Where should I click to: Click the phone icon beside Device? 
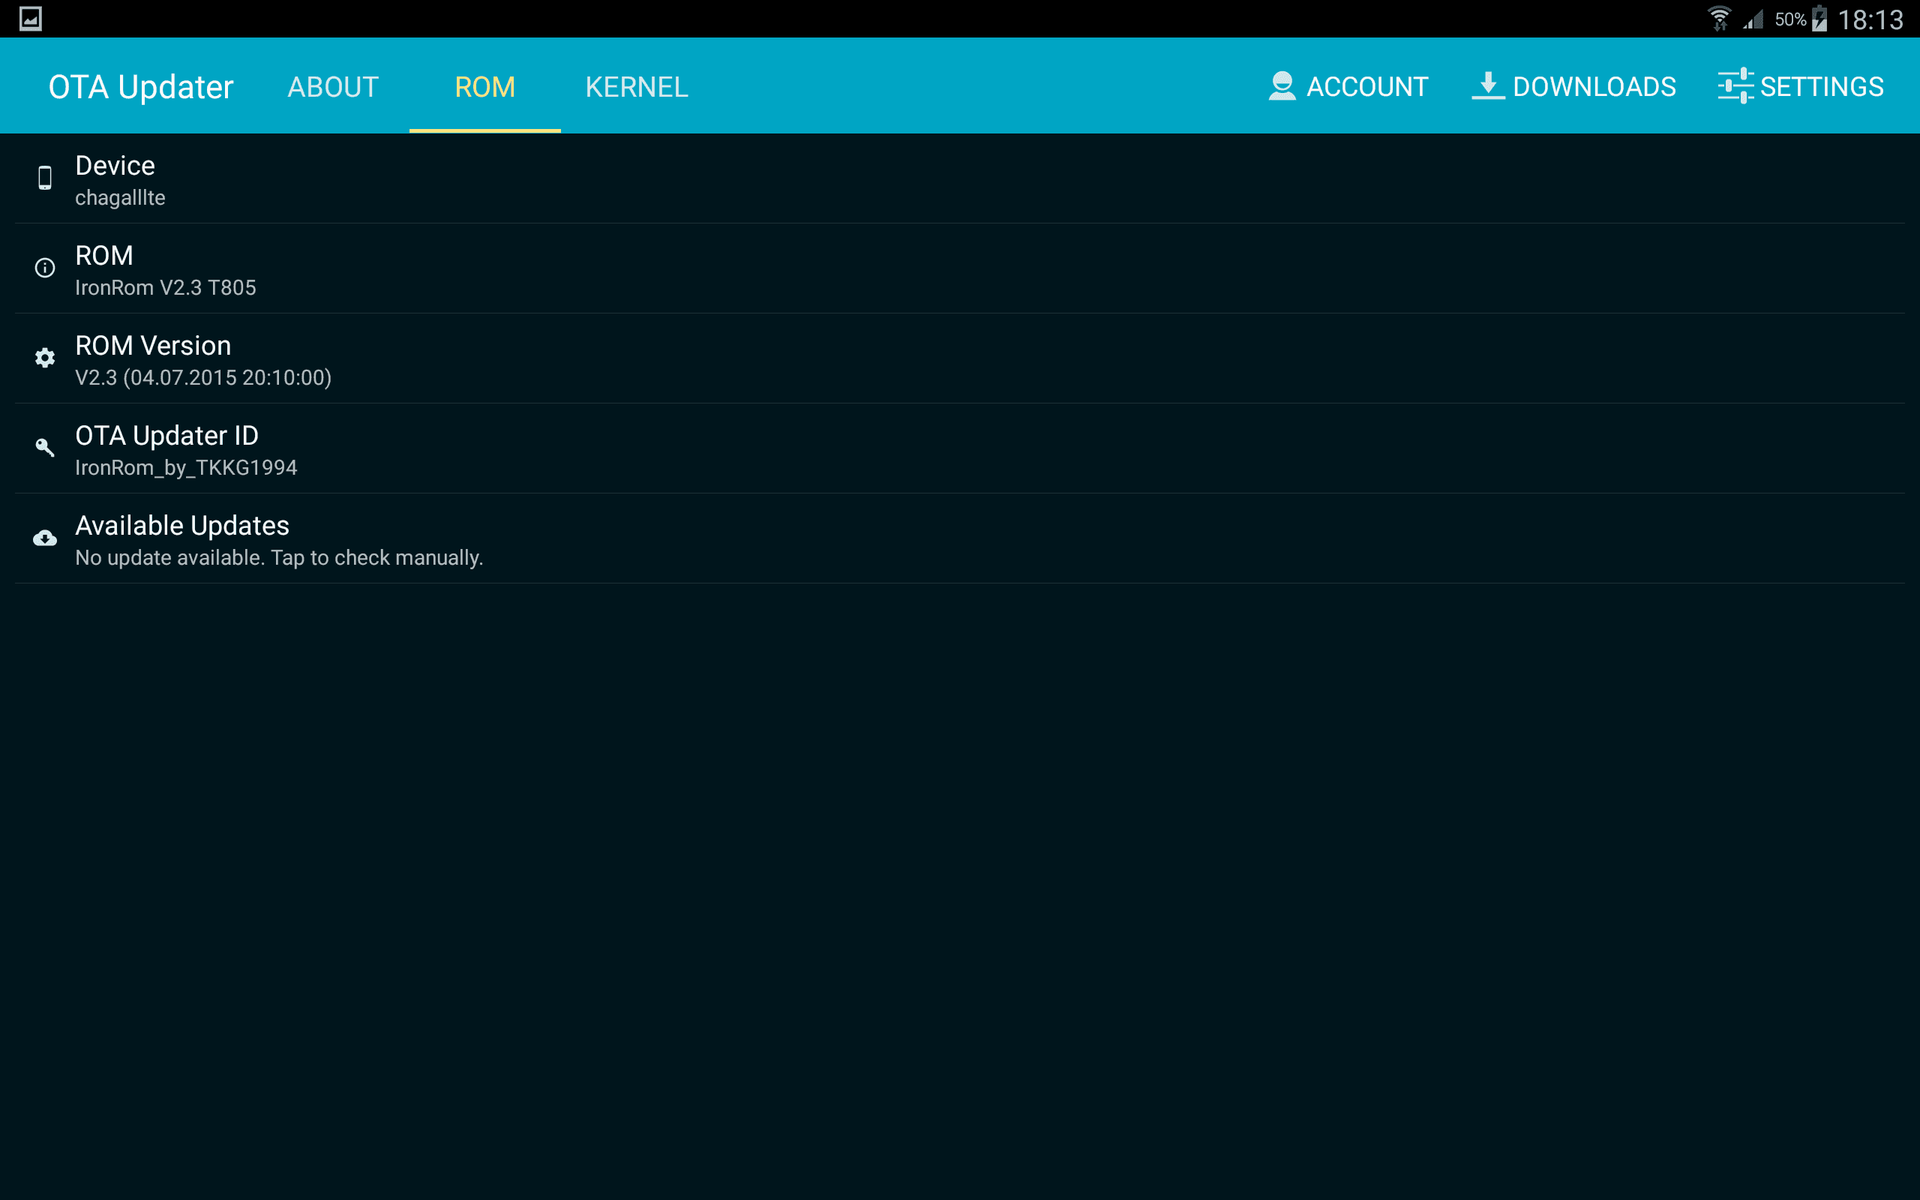[45, 178]
